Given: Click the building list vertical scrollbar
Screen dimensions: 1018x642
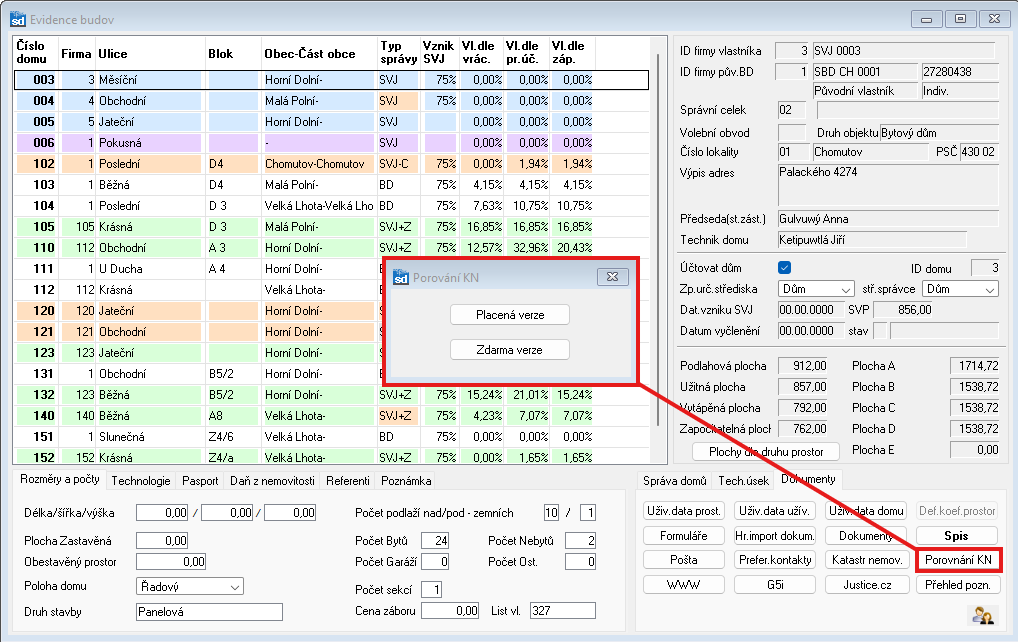Looking at the screenshot, I should point(658,240).
